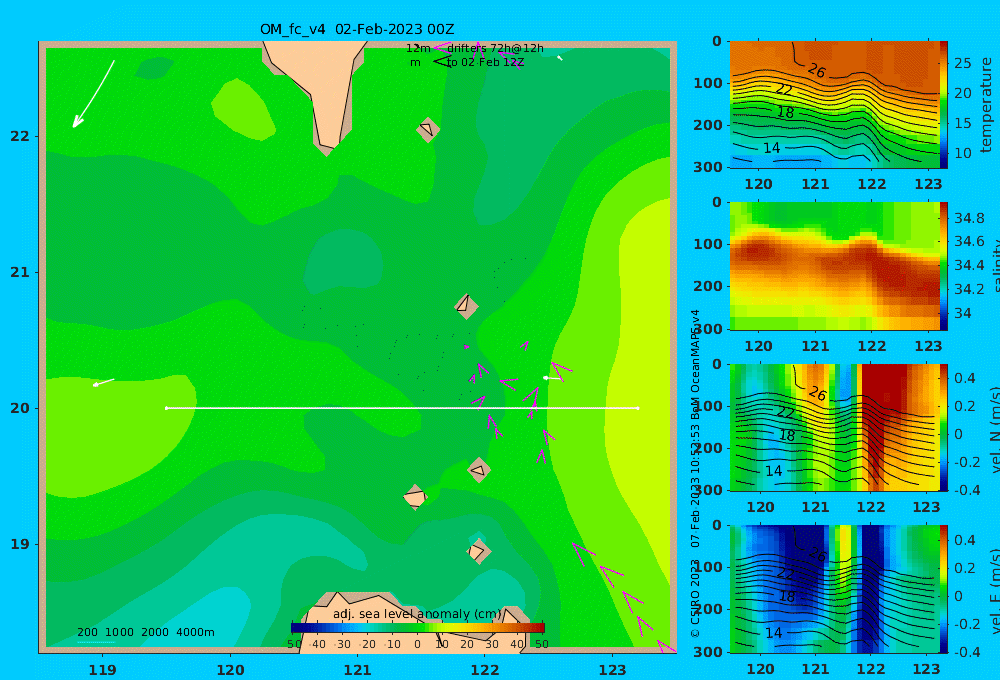
Task: Click the northward velocity section panel
Action: 834,427
